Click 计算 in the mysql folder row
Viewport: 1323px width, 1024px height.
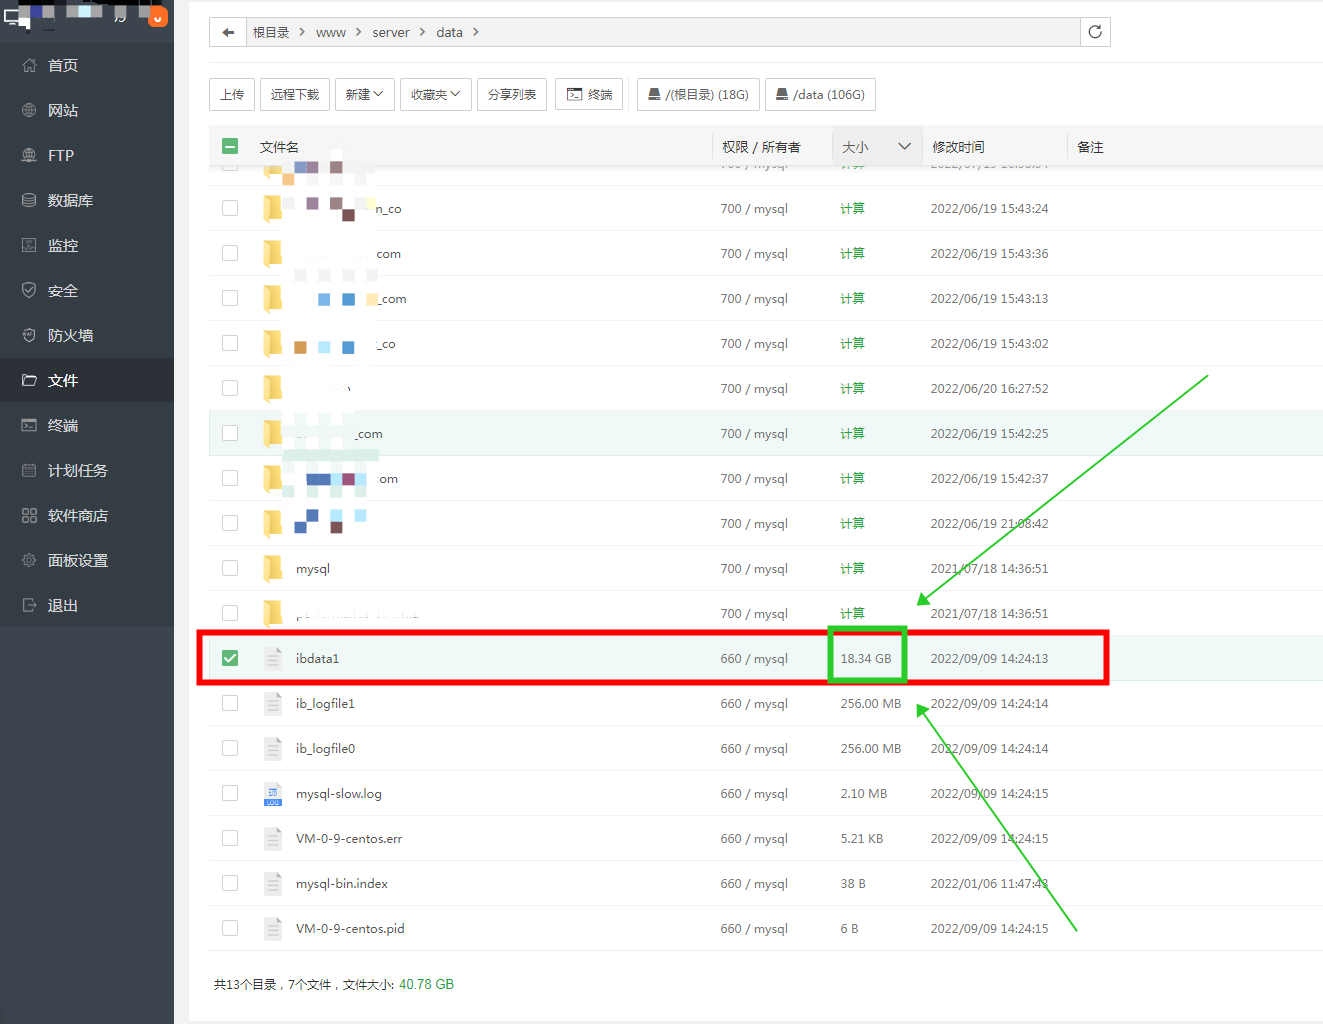[852, 568]
